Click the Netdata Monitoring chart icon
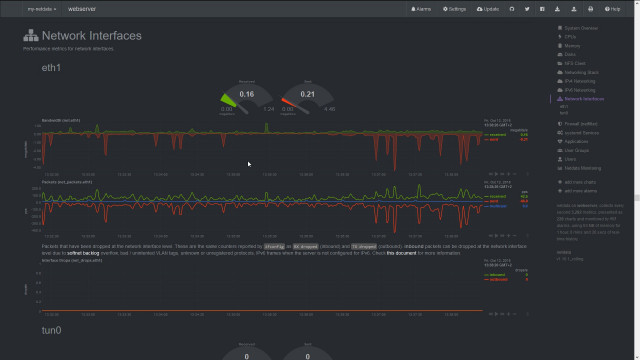Screen dimensions: 640x360 pos(560,168)
